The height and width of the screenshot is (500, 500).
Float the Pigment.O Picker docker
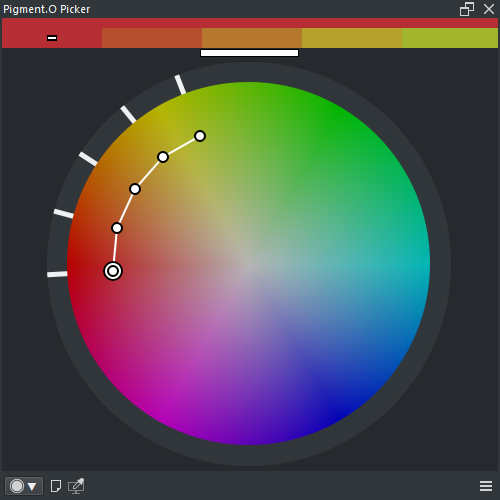coord(467,9)
